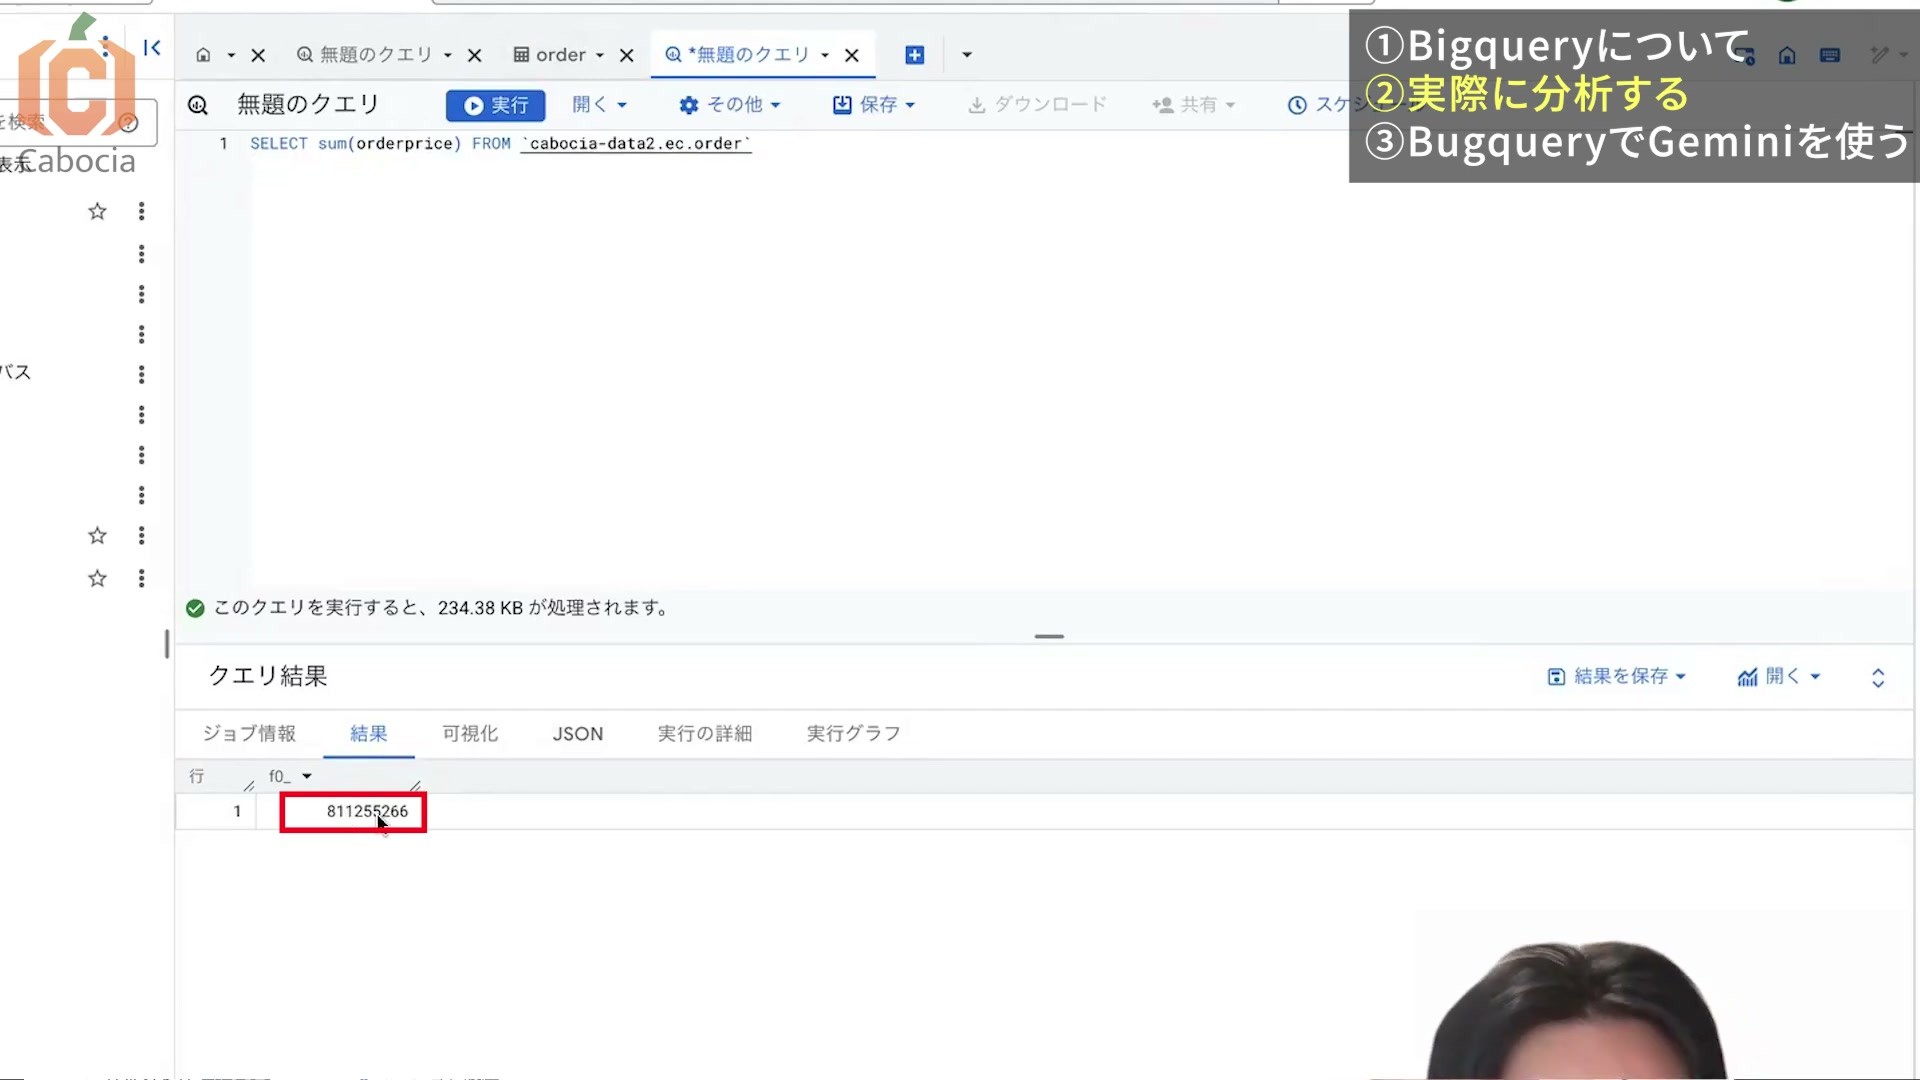Click the schedule clock icon
The width and height of the screenshot is (1920, 1080).
(1297, 105)
